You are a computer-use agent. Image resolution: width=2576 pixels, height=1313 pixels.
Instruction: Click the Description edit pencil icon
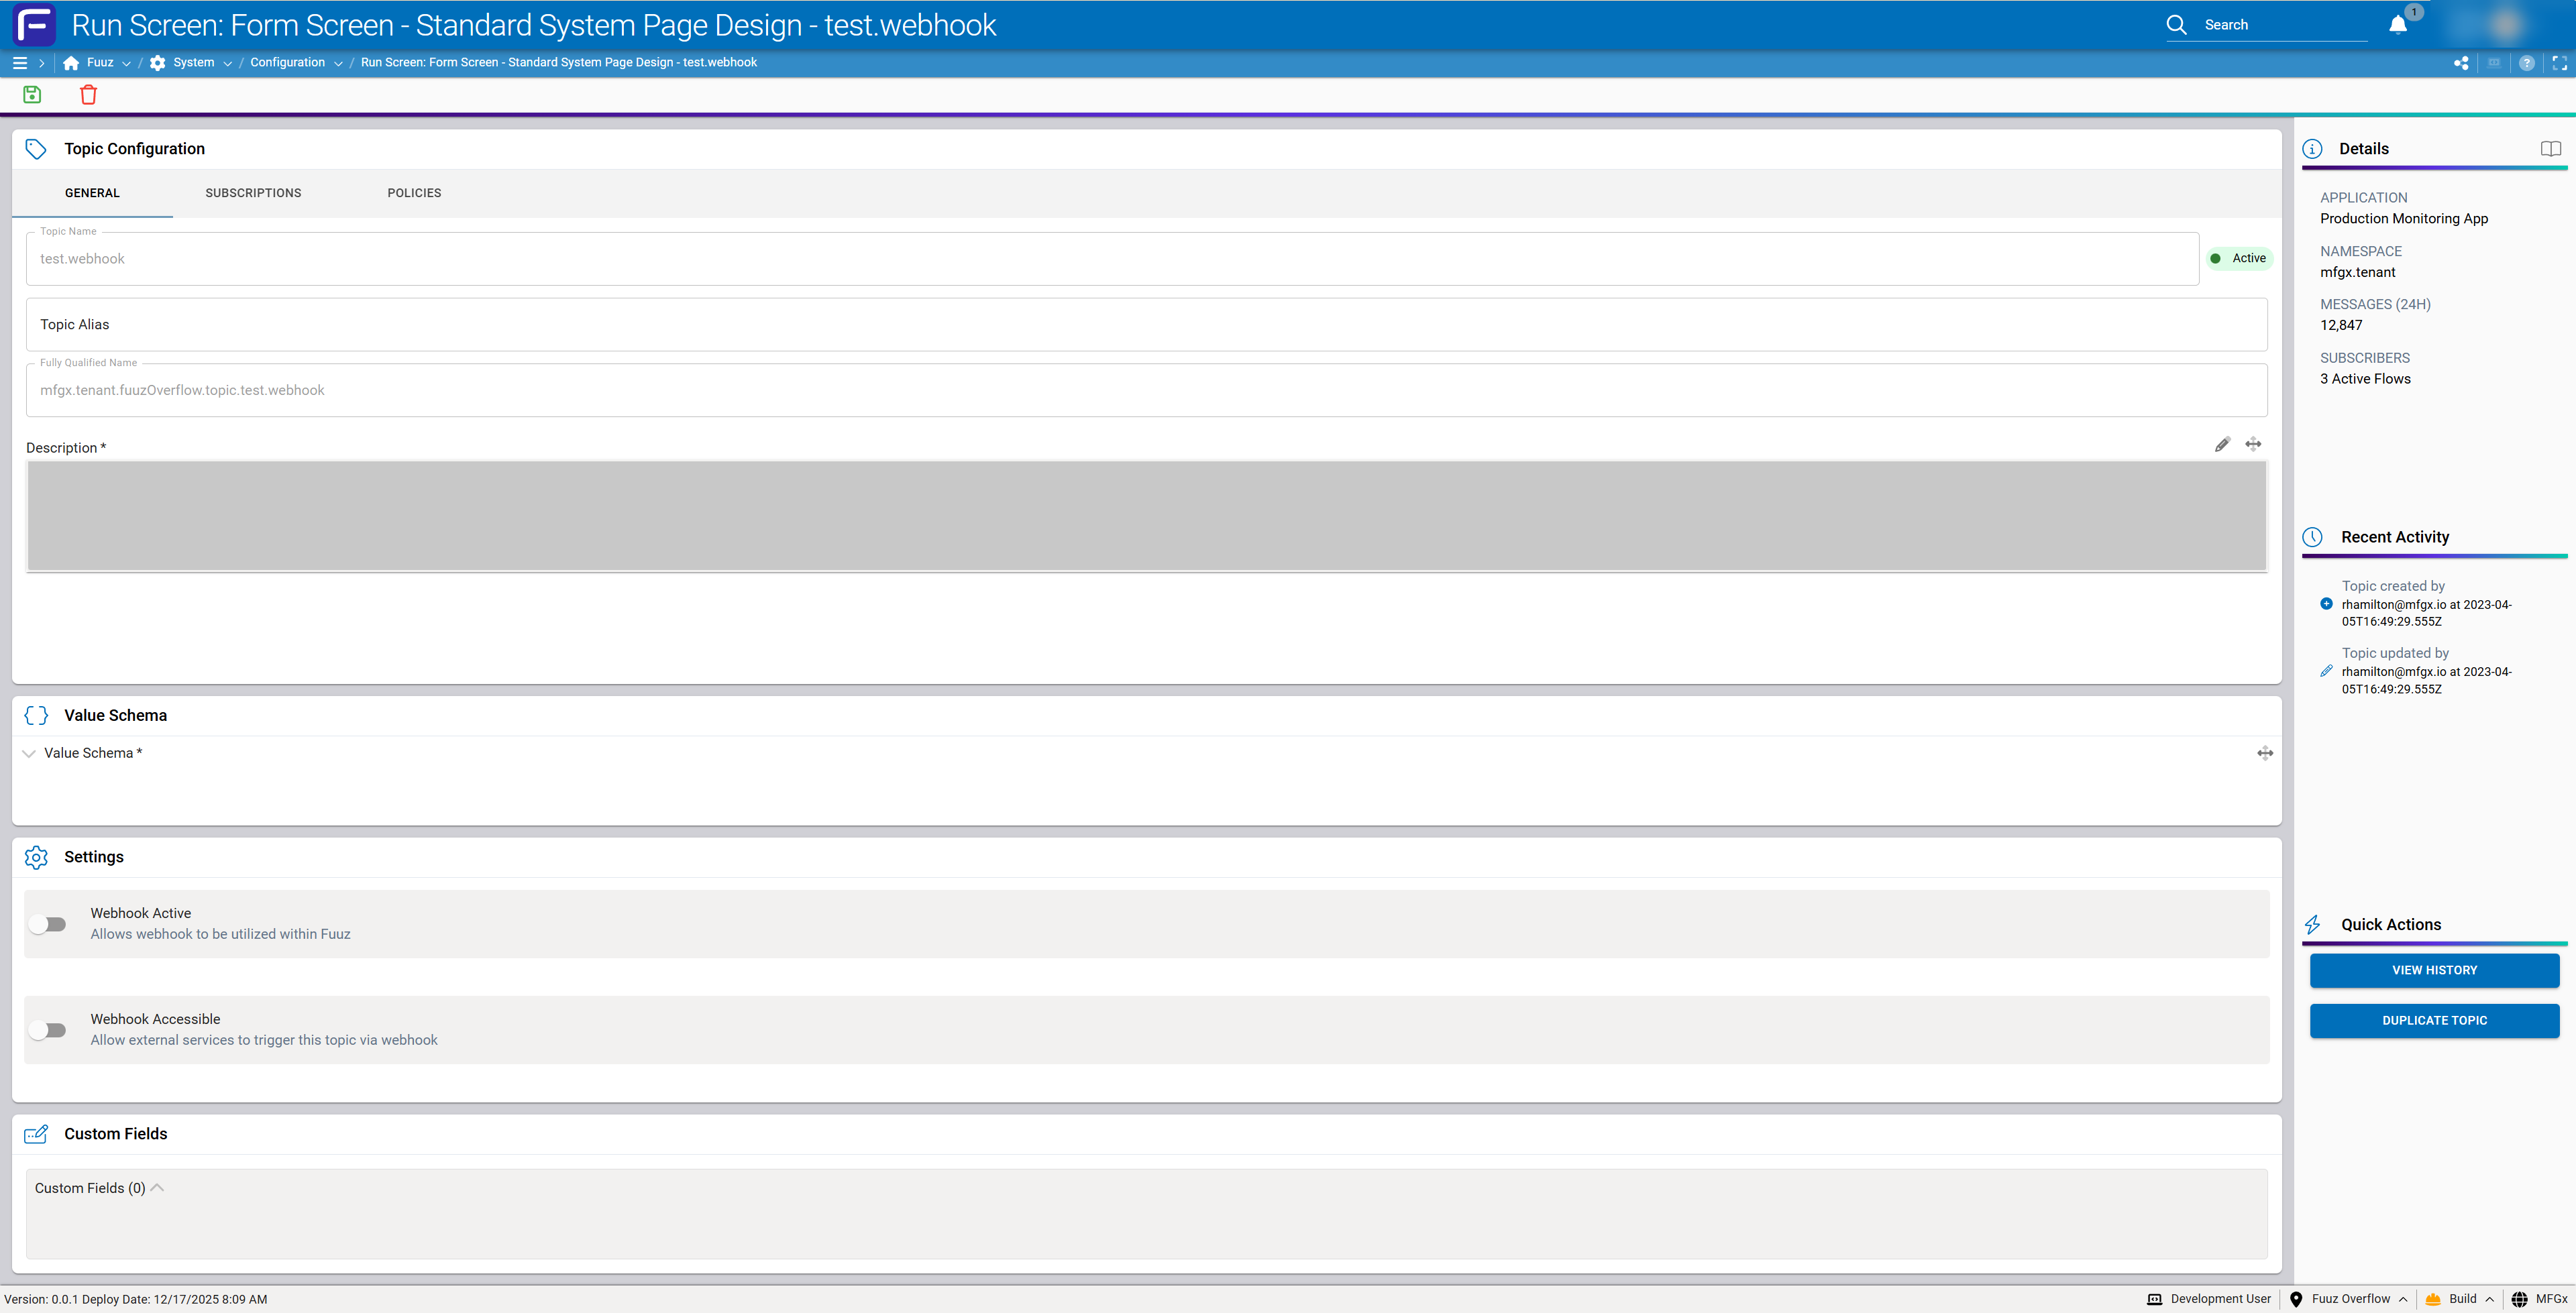click(x=2222, y=445)
